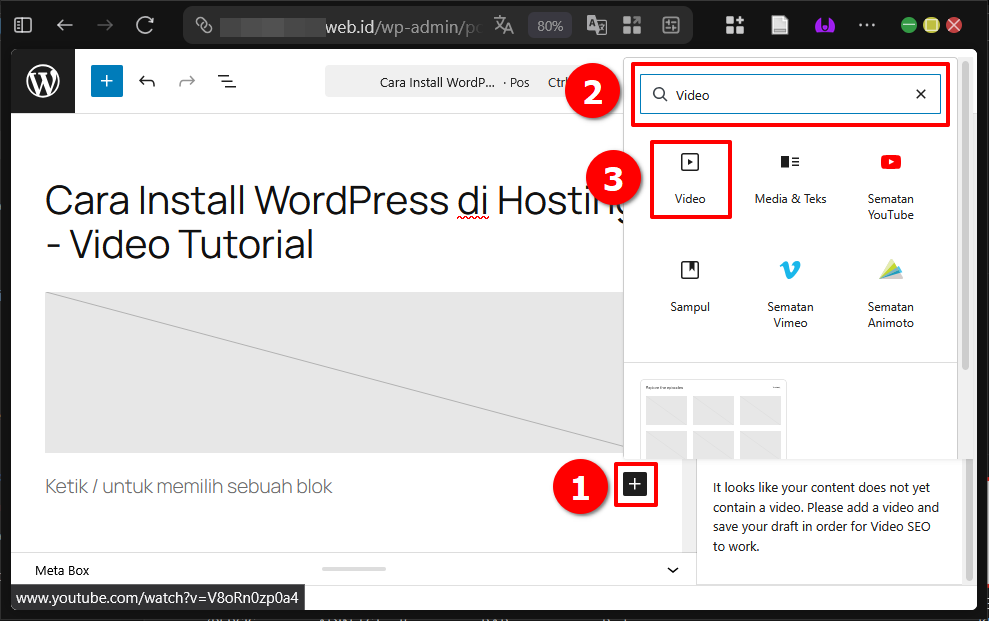Click the Undo arrow in the editor toolbar
989x621 pixels.
[147, 81]
